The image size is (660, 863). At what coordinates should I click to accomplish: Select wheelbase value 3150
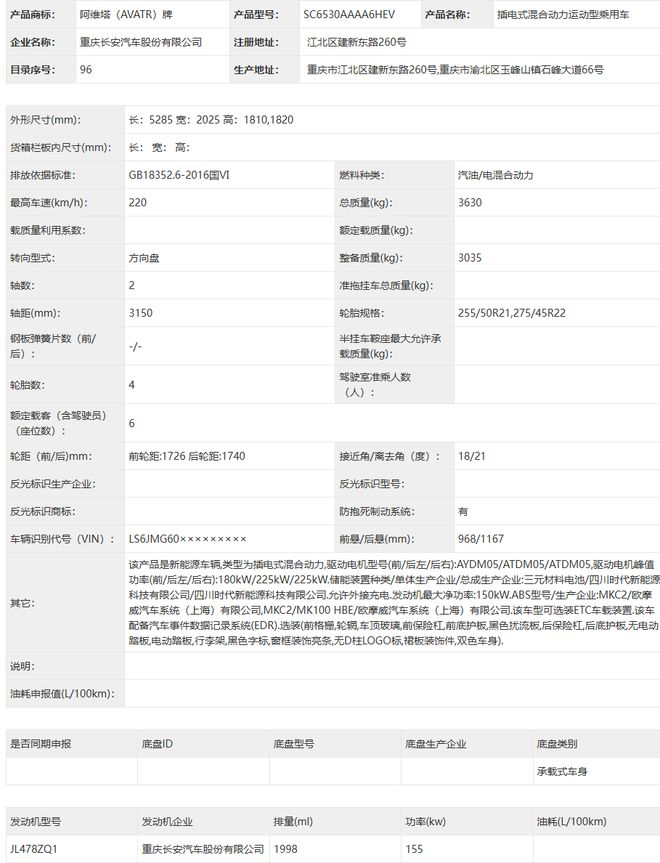[x=140, y=313]
